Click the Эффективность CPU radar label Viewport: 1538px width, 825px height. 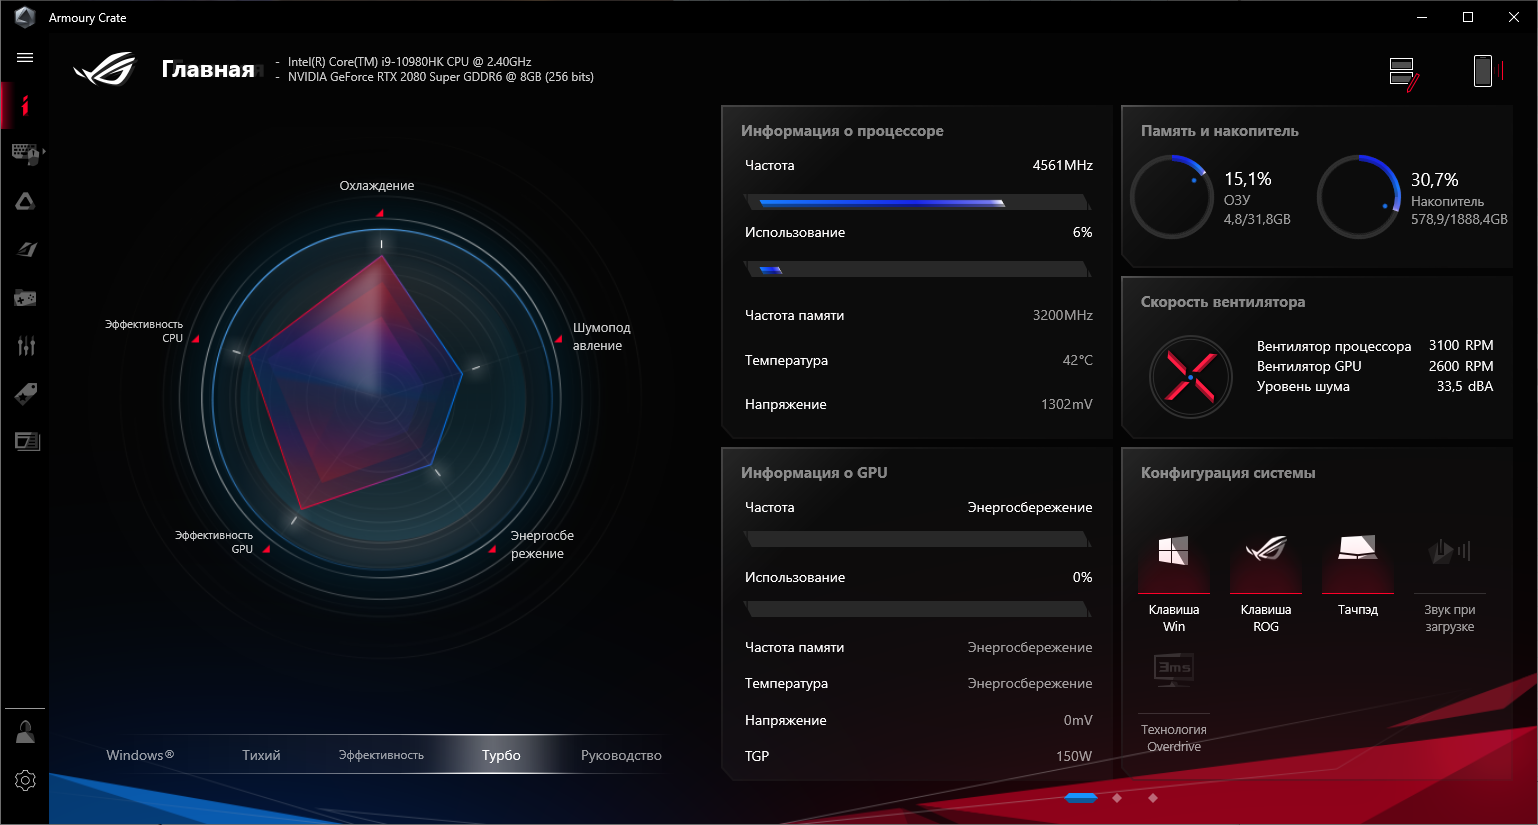coord(144,331)
